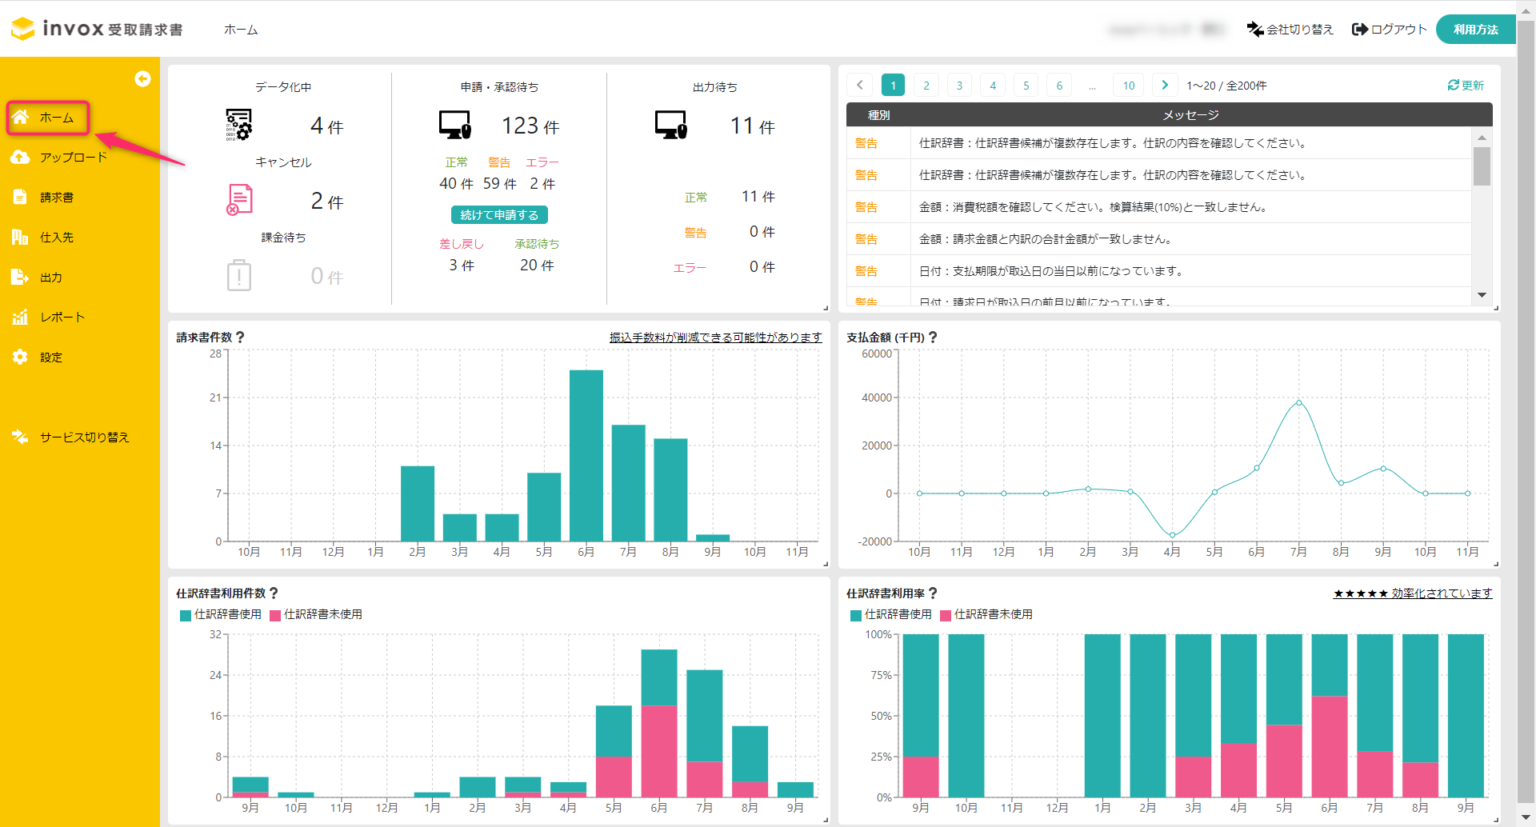1536x827 pixels.
Task: Click the 利用方法 button
Action: pos(1475,29)
